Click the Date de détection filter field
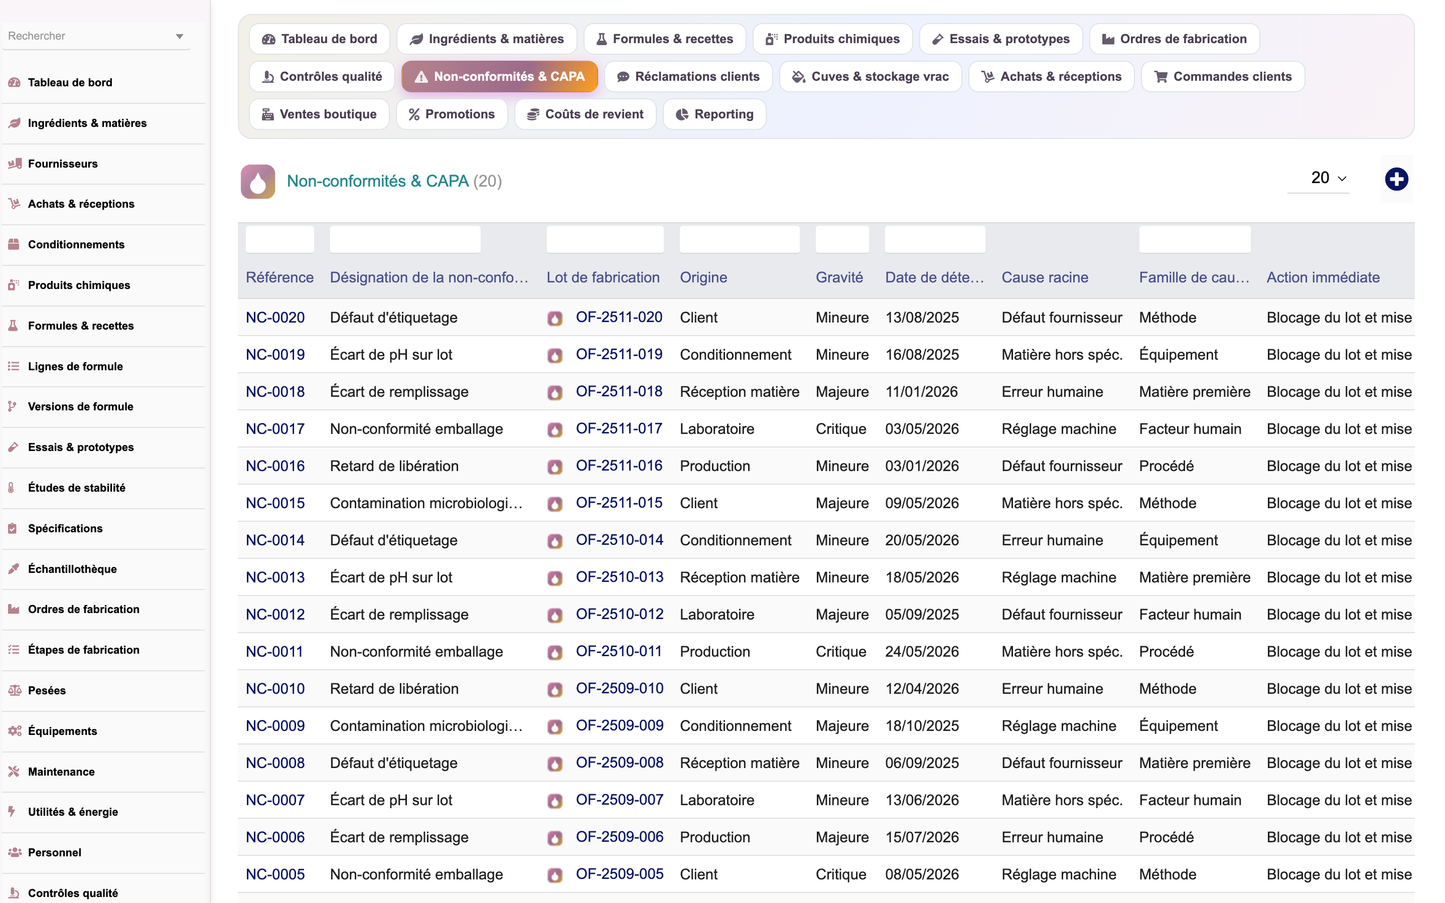Image resolution: width=1445 pixels, height=903 pixels. pos(935,239)
